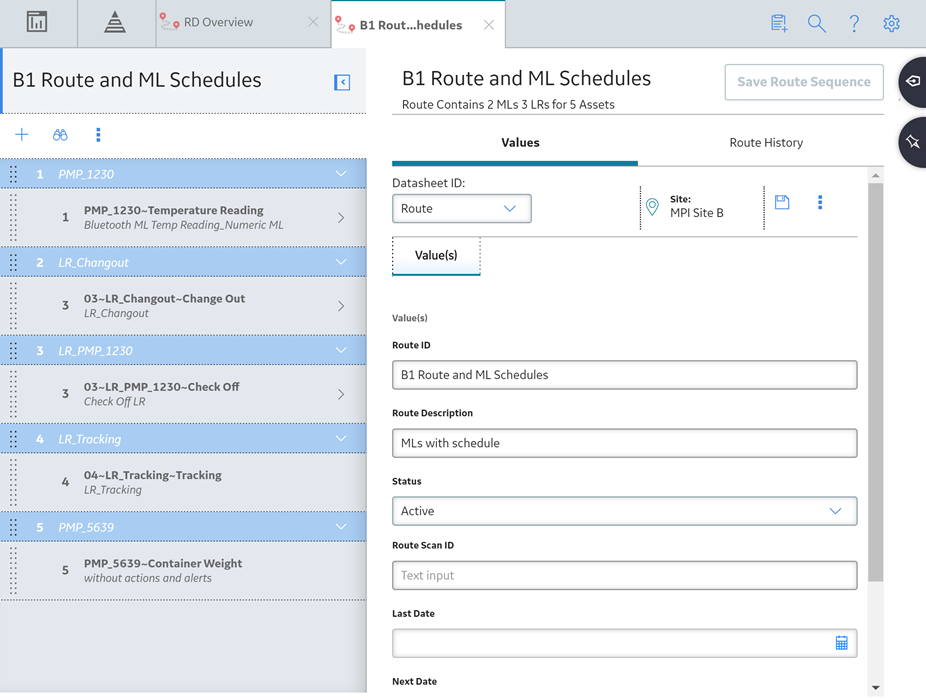Open the Datasheet ID Route dropdown
Viewport: 926px width, 700px height.
tap(462, 209)
